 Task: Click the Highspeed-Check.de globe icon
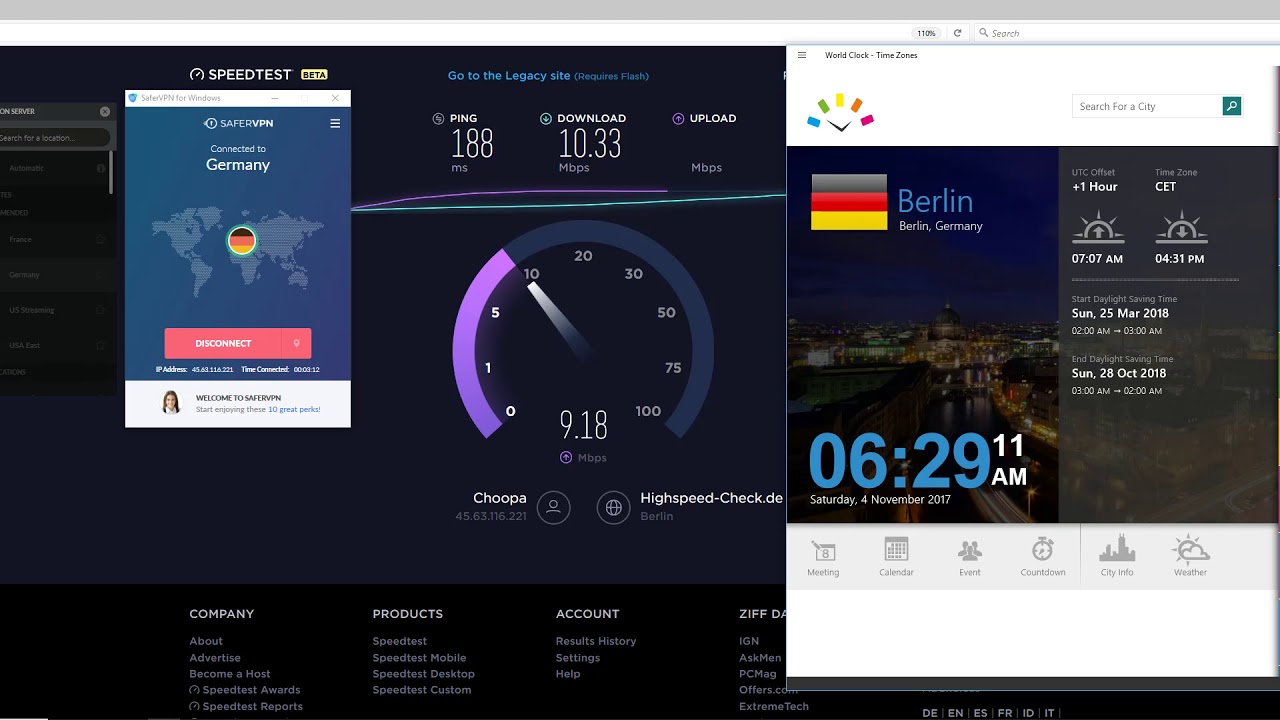(613, 507)
